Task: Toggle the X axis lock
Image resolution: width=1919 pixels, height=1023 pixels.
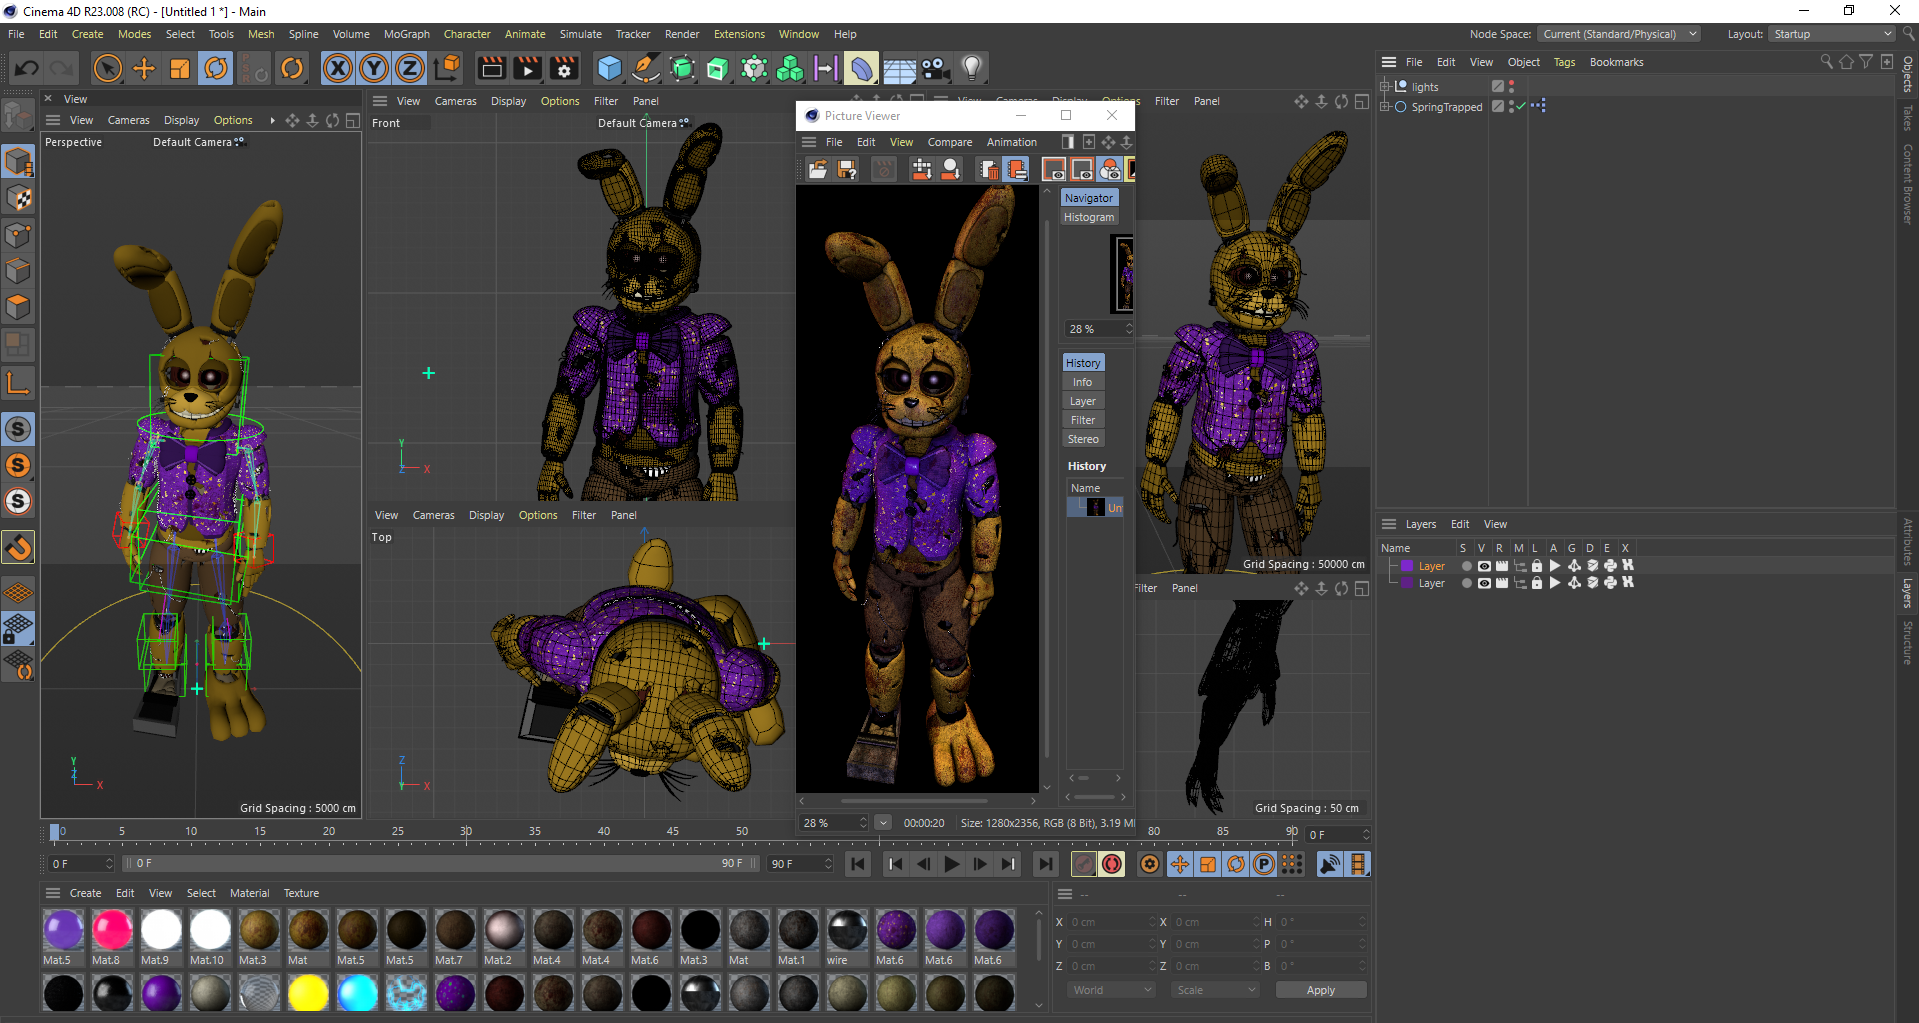Action: coord(338,68)
